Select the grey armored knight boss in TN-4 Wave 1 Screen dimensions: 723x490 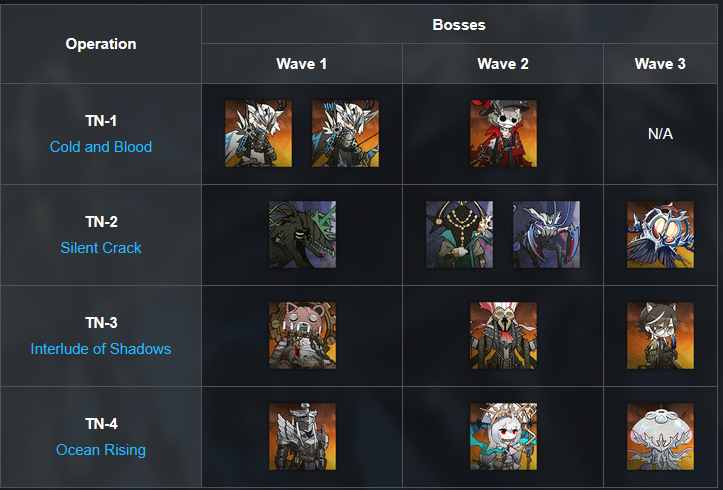click(302, 437)
